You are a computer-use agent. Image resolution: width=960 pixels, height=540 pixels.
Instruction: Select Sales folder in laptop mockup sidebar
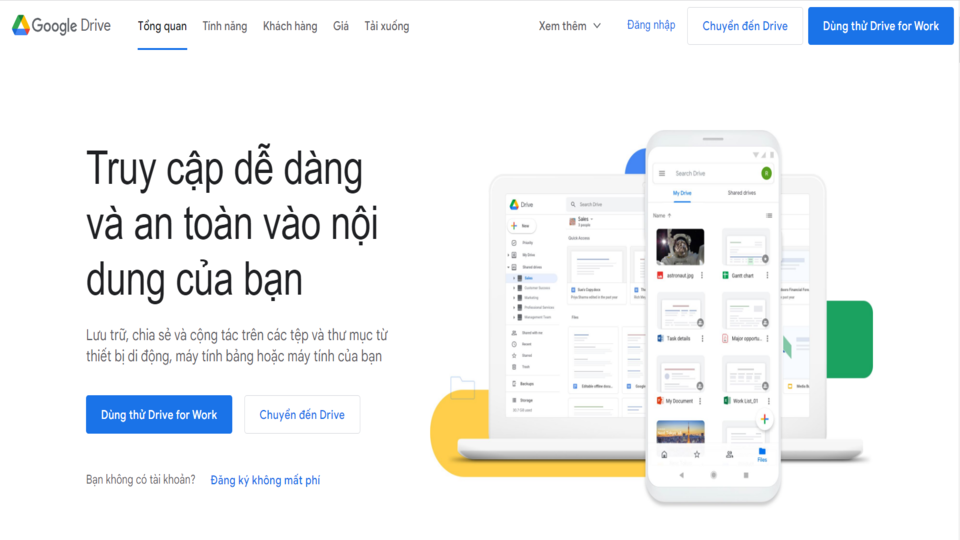coord(533,278)
